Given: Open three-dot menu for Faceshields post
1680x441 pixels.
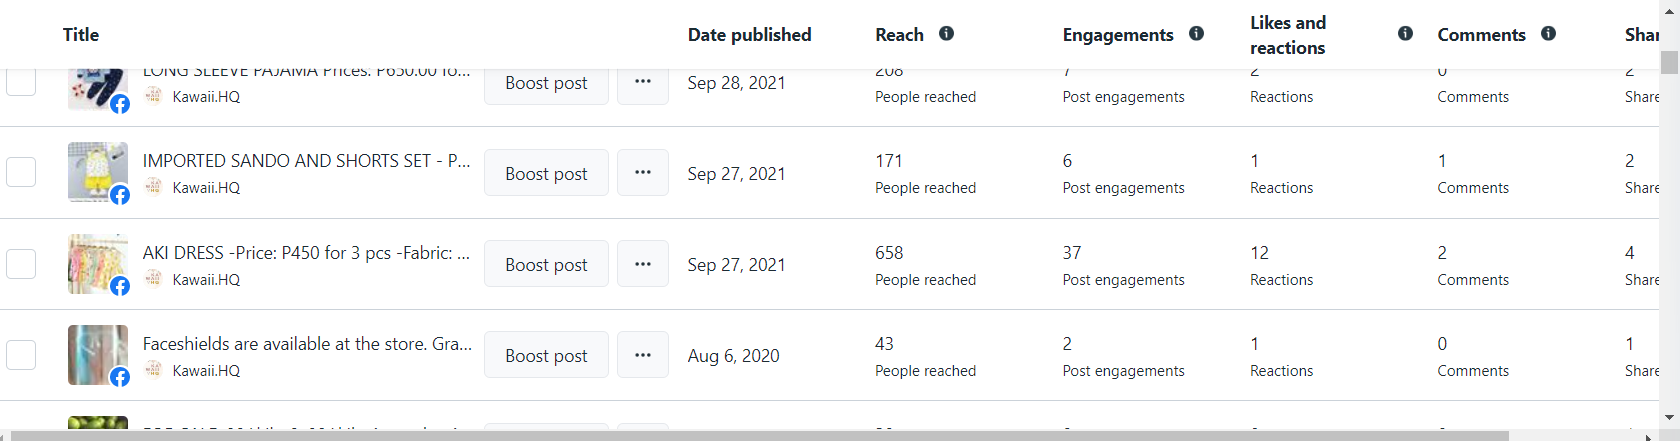Looking at the screenshot, I should pyautogui.click(x=643, y=355).
